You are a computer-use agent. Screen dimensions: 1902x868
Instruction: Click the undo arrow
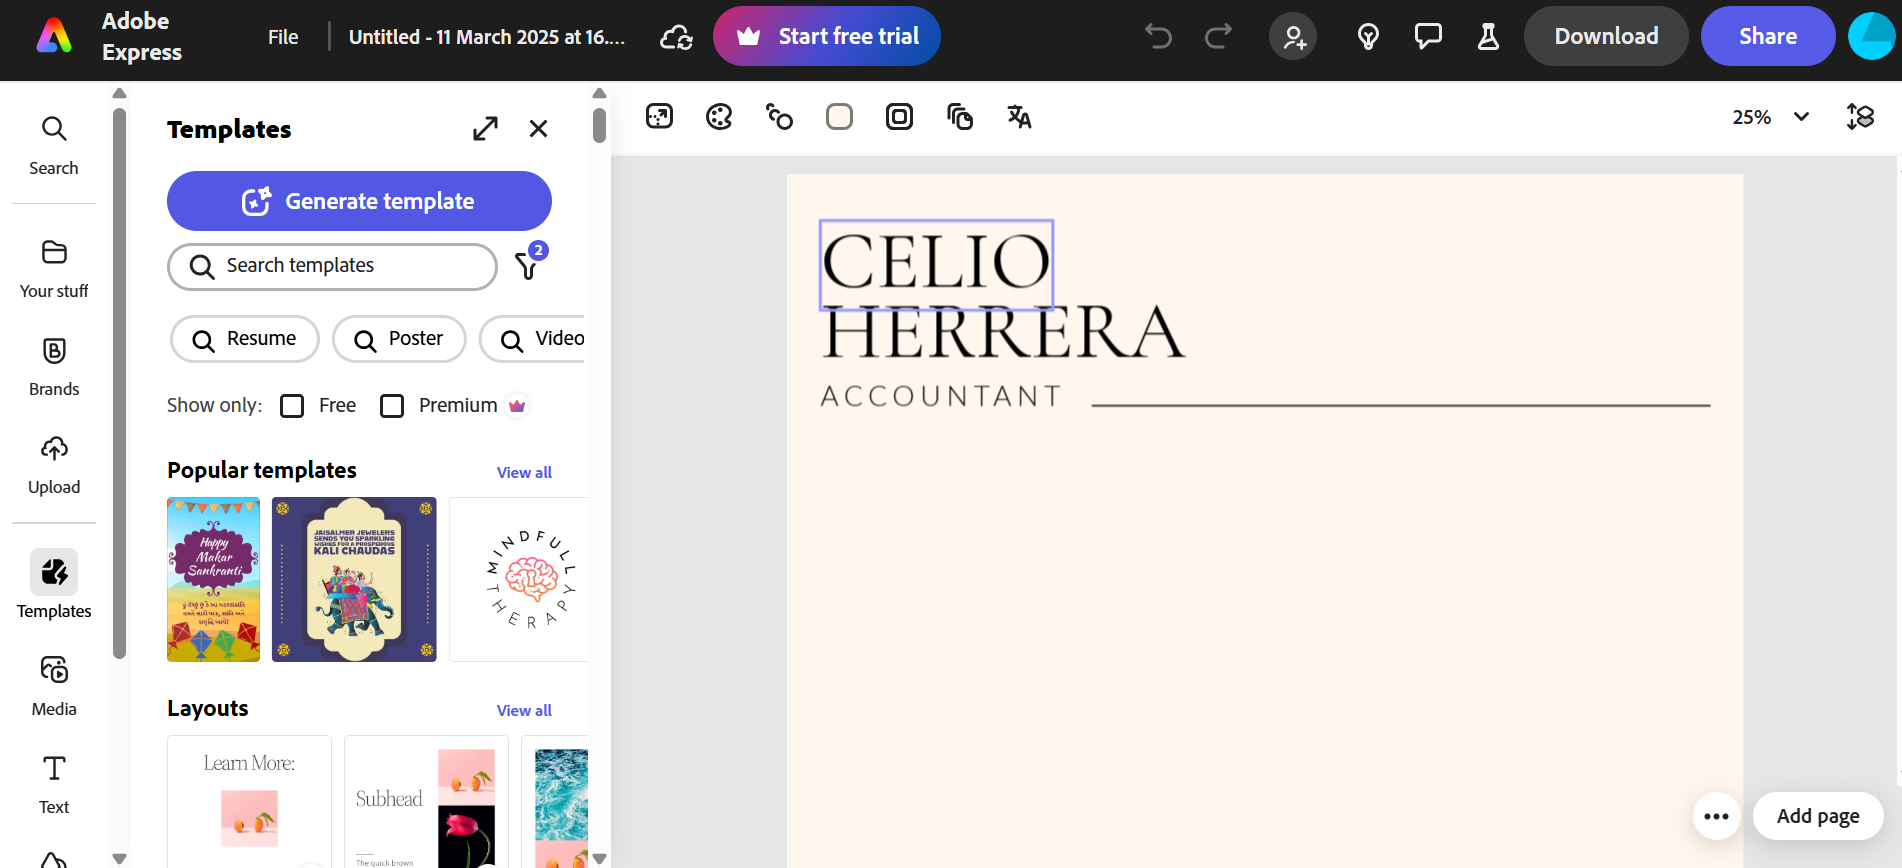tap(1158, 37)
